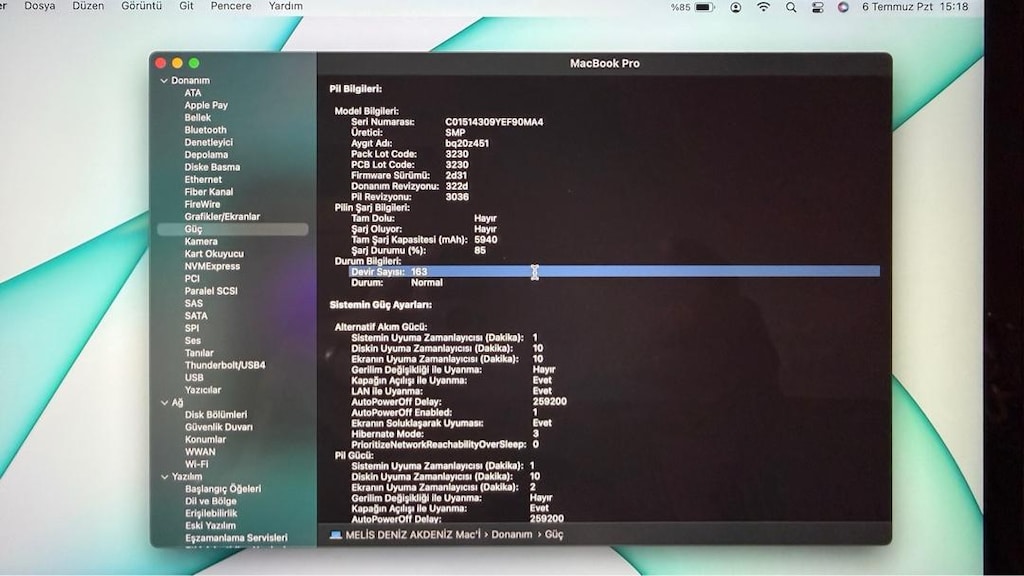The image size is (1024, 576).
Task: Select Bellek in the sidebar
Action: coord(197,118)
